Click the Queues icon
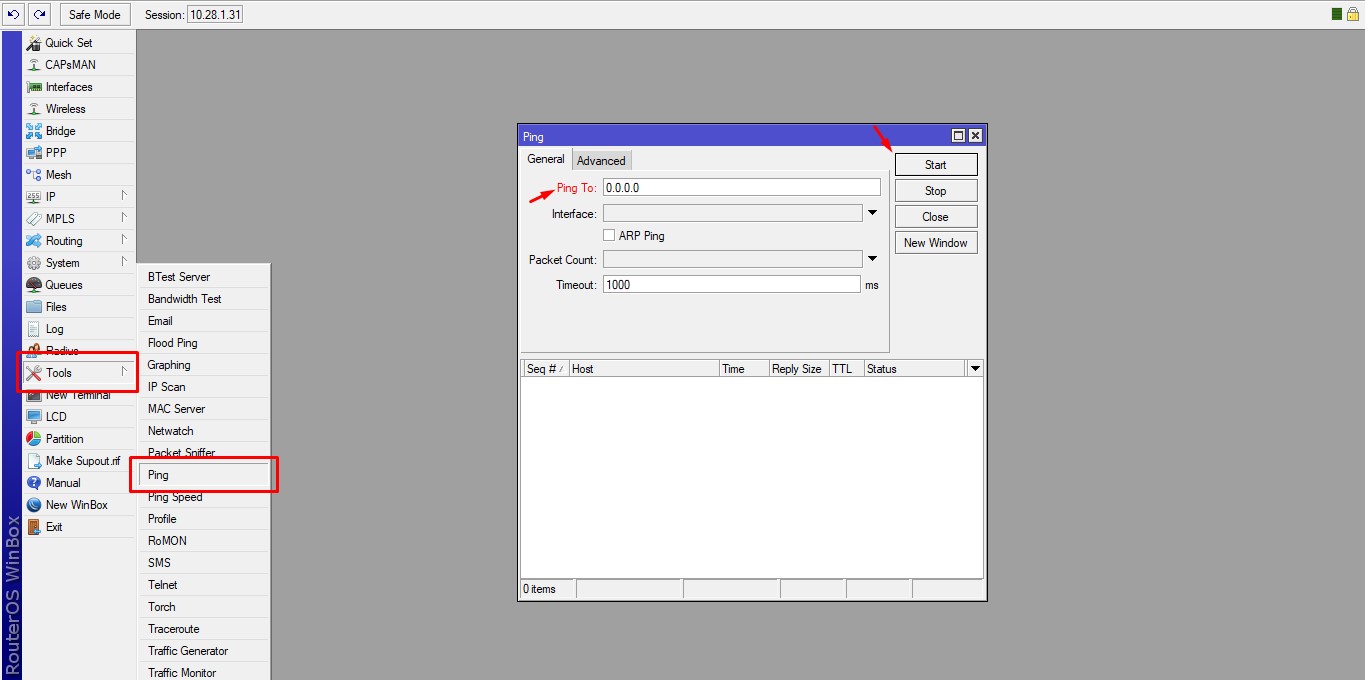This screenshot has height=680, width=1365. tap(34, 285)
